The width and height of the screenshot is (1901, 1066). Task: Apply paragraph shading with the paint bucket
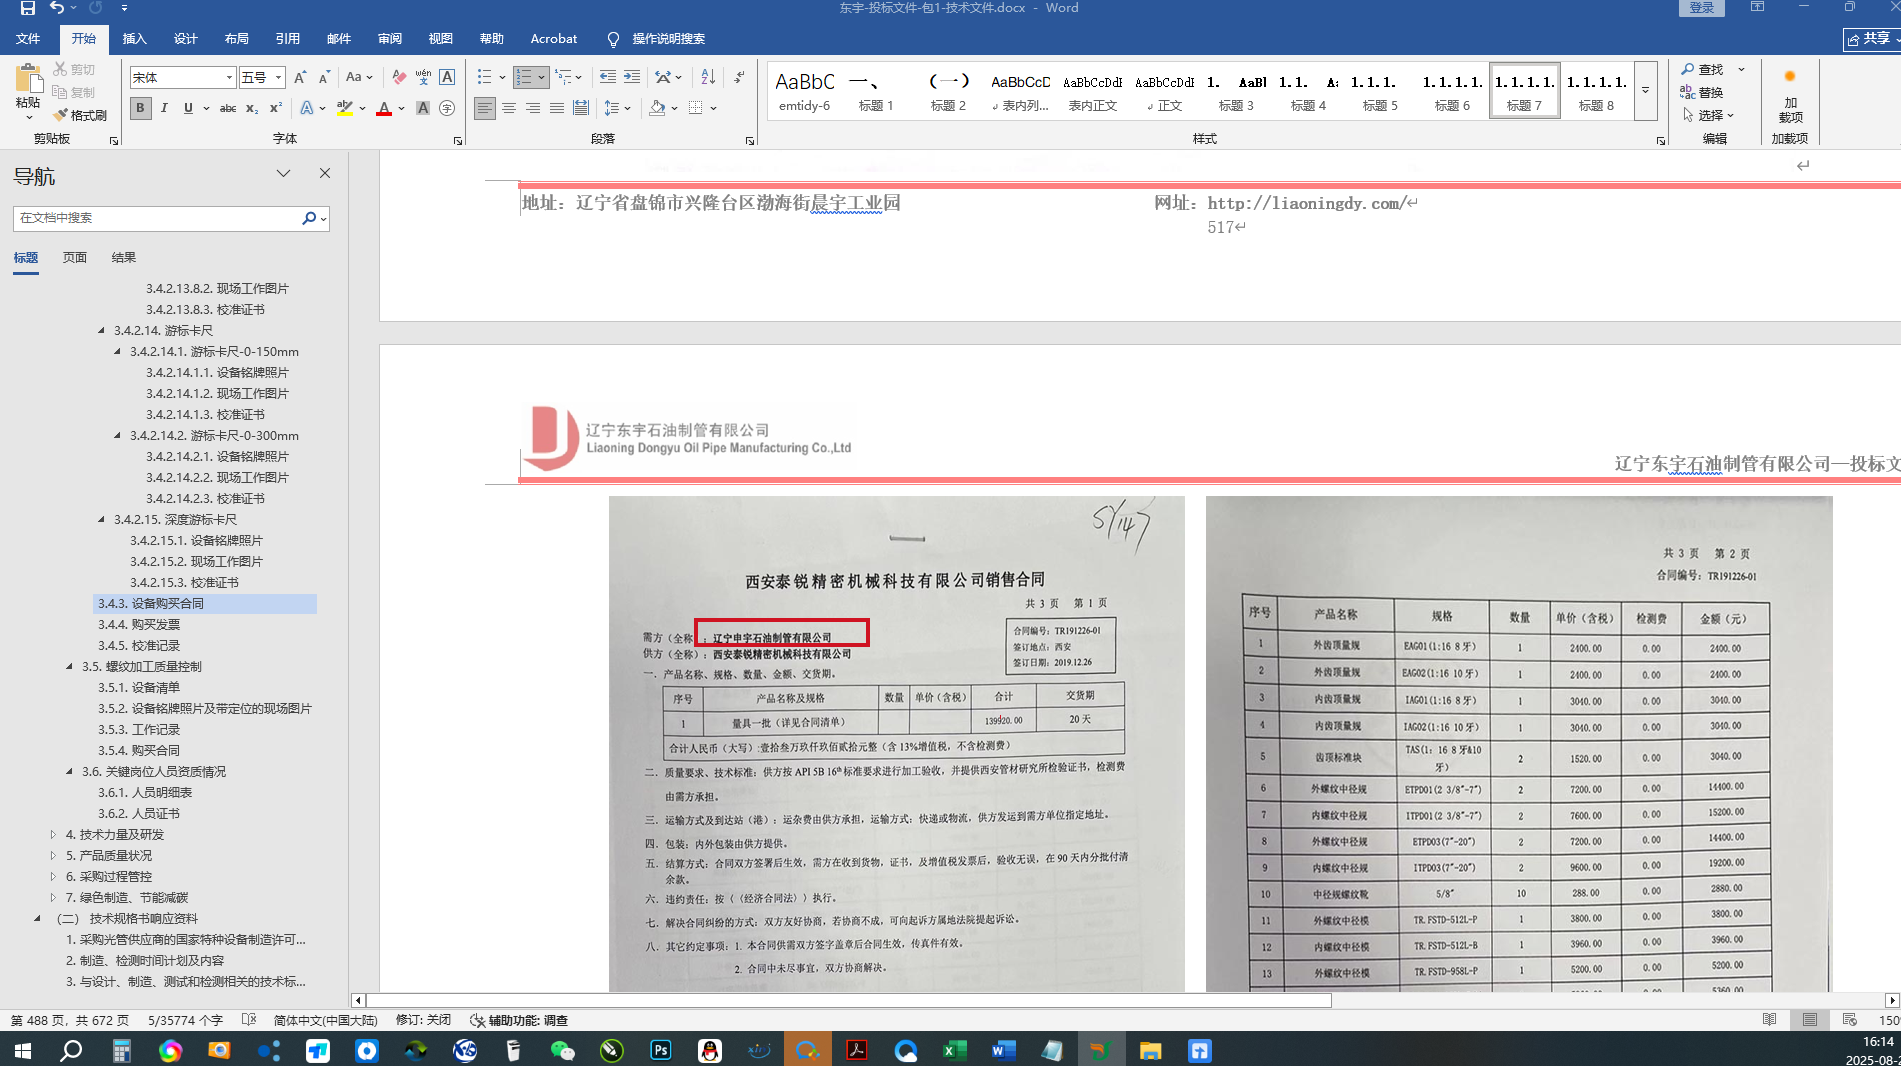(x=657, y=108)
